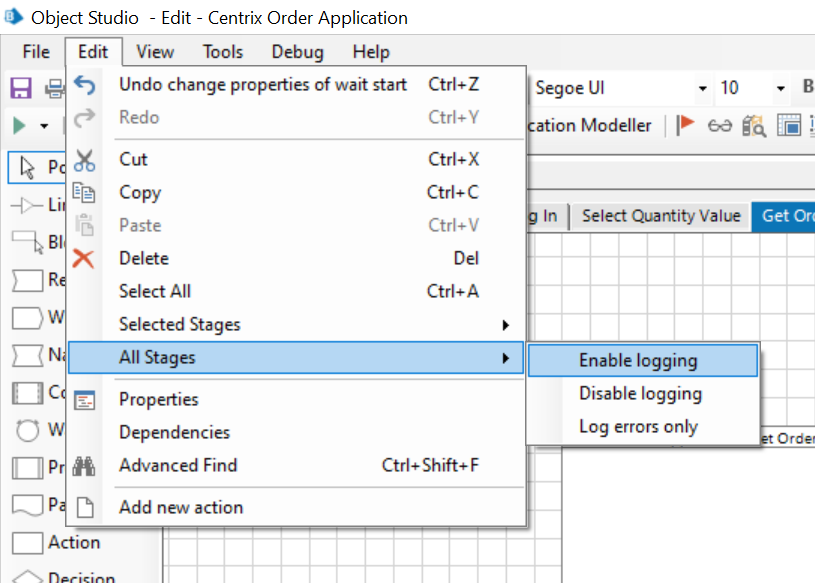Open the Run button dropdown arrow
Image resolution: width=815 pixels, height=583 pixels.
click(x=44, y=126)
